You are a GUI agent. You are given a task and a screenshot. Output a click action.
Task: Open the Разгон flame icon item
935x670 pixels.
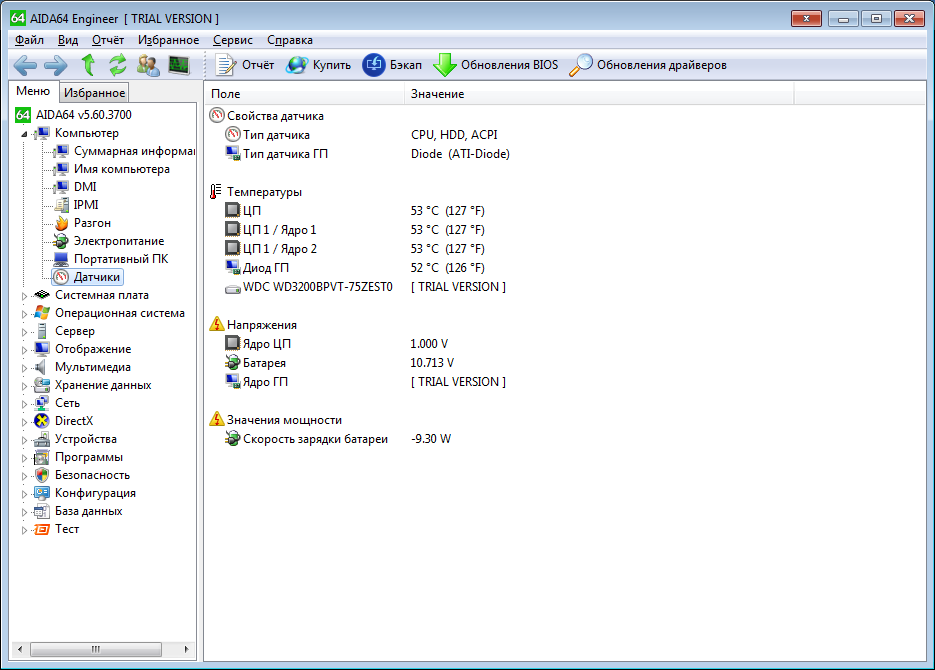pos(61,223)
